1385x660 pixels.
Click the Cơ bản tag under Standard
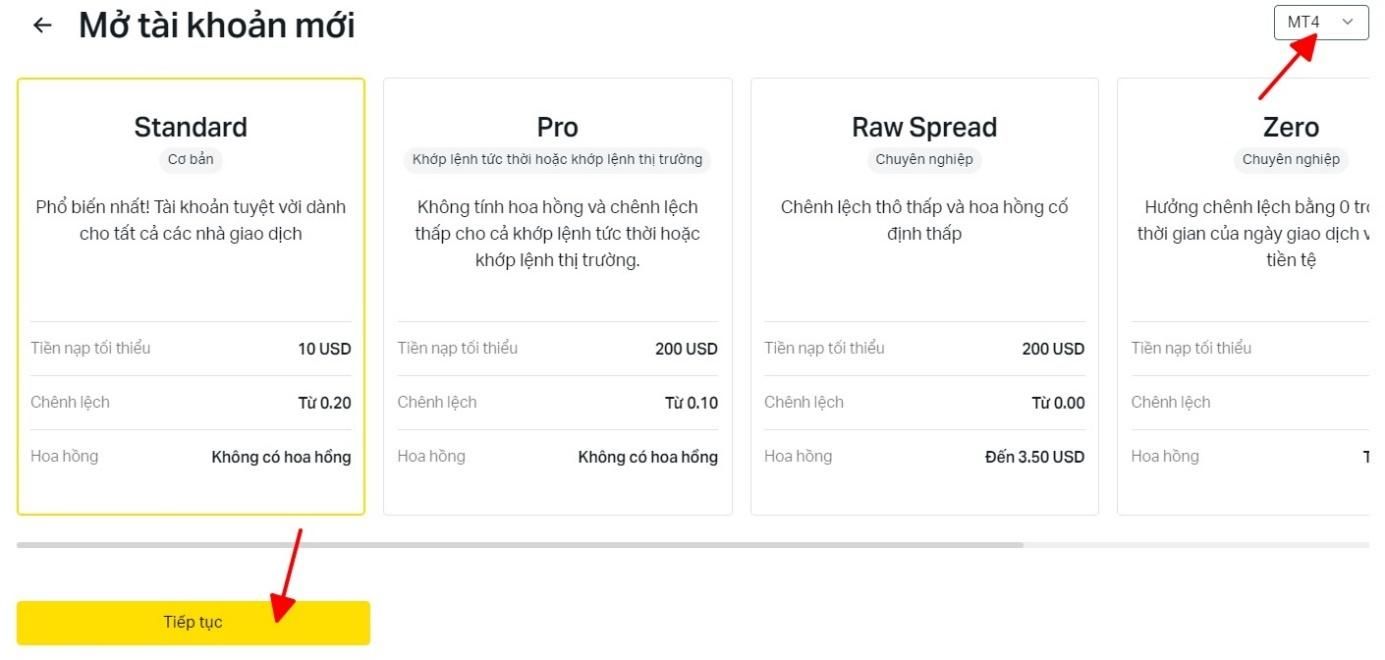point(190,159)
